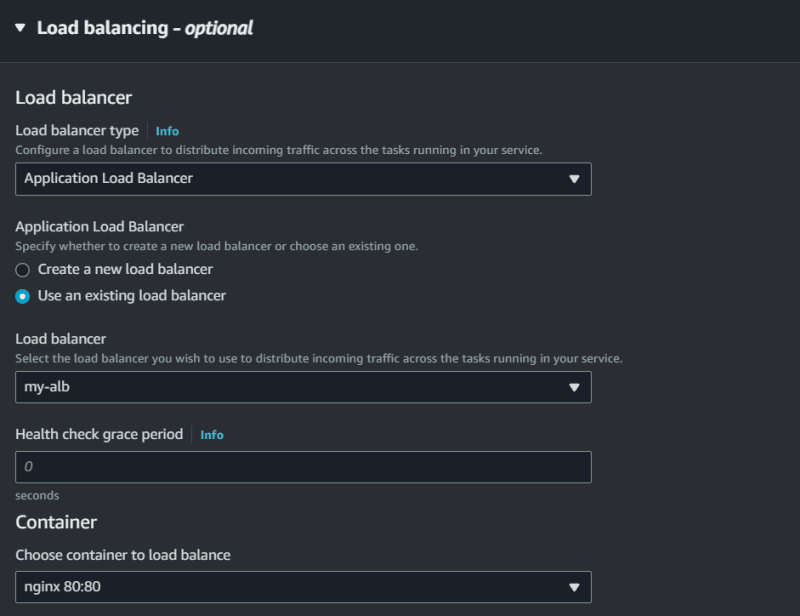This screenshot has width=800, height=616.
Task: Open the nginx 80:80 container dropdown
Action: point(303,587)
